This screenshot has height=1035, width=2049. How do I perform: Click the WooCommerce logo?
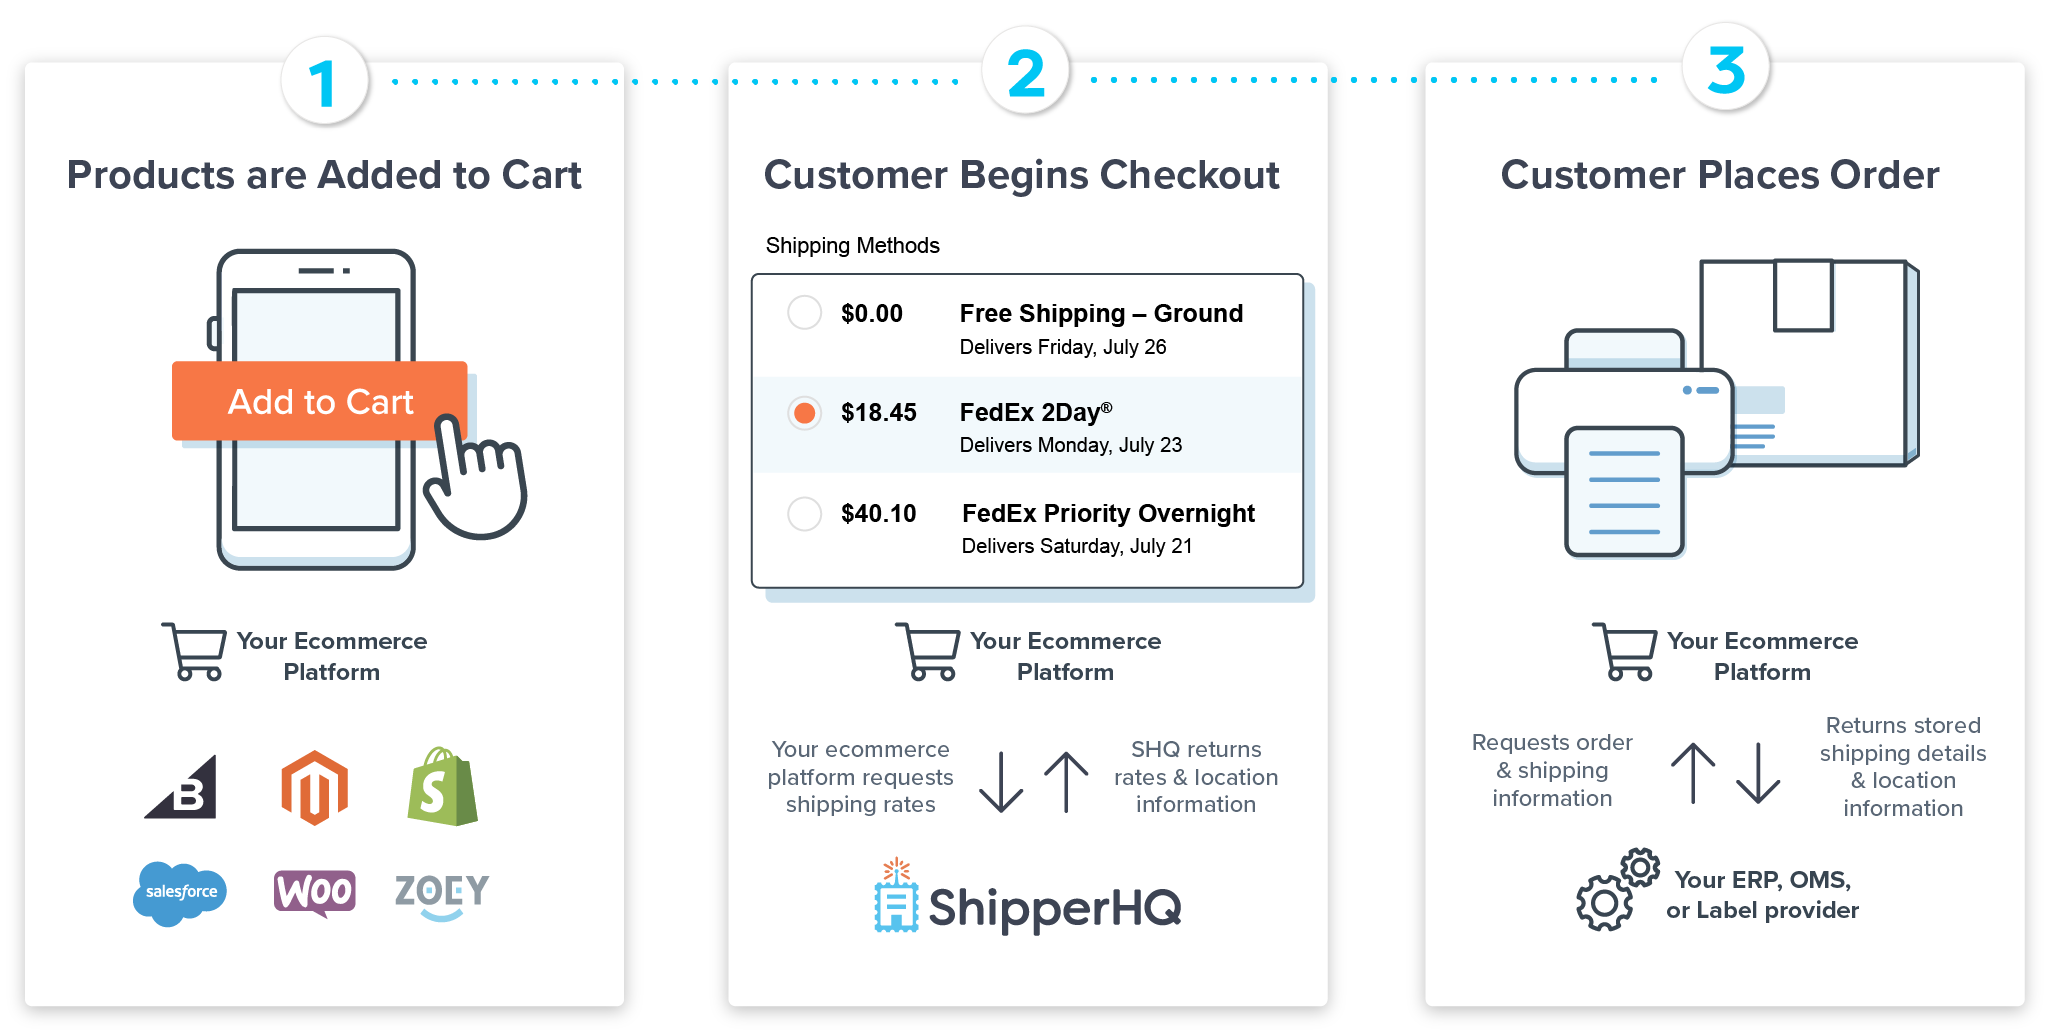(315, 891)
